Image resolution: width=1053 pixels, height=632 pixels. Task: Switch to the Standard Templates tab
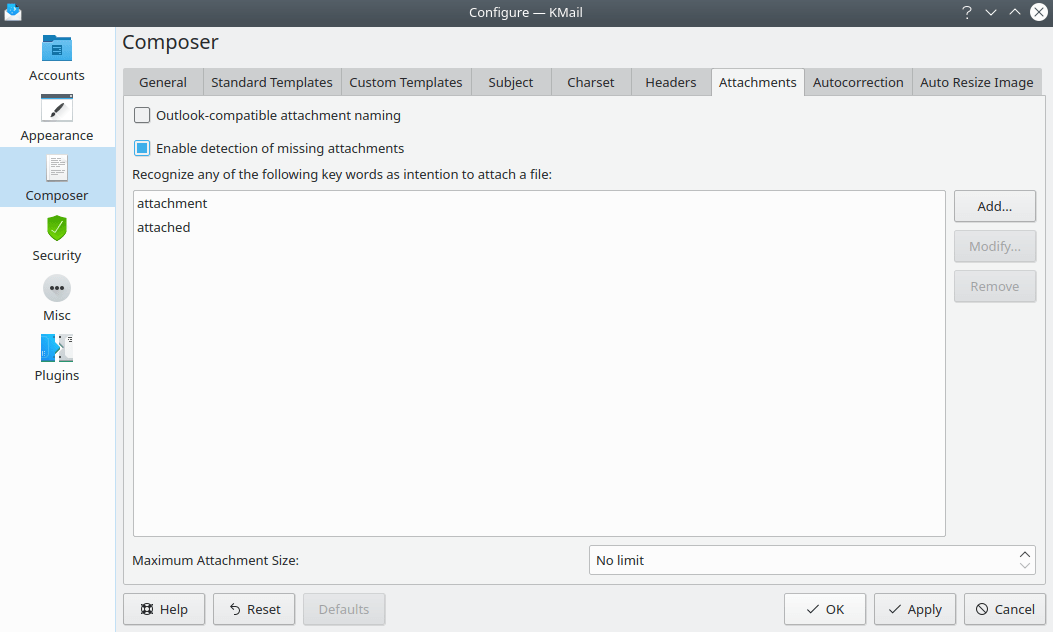(x=271, y=82)
